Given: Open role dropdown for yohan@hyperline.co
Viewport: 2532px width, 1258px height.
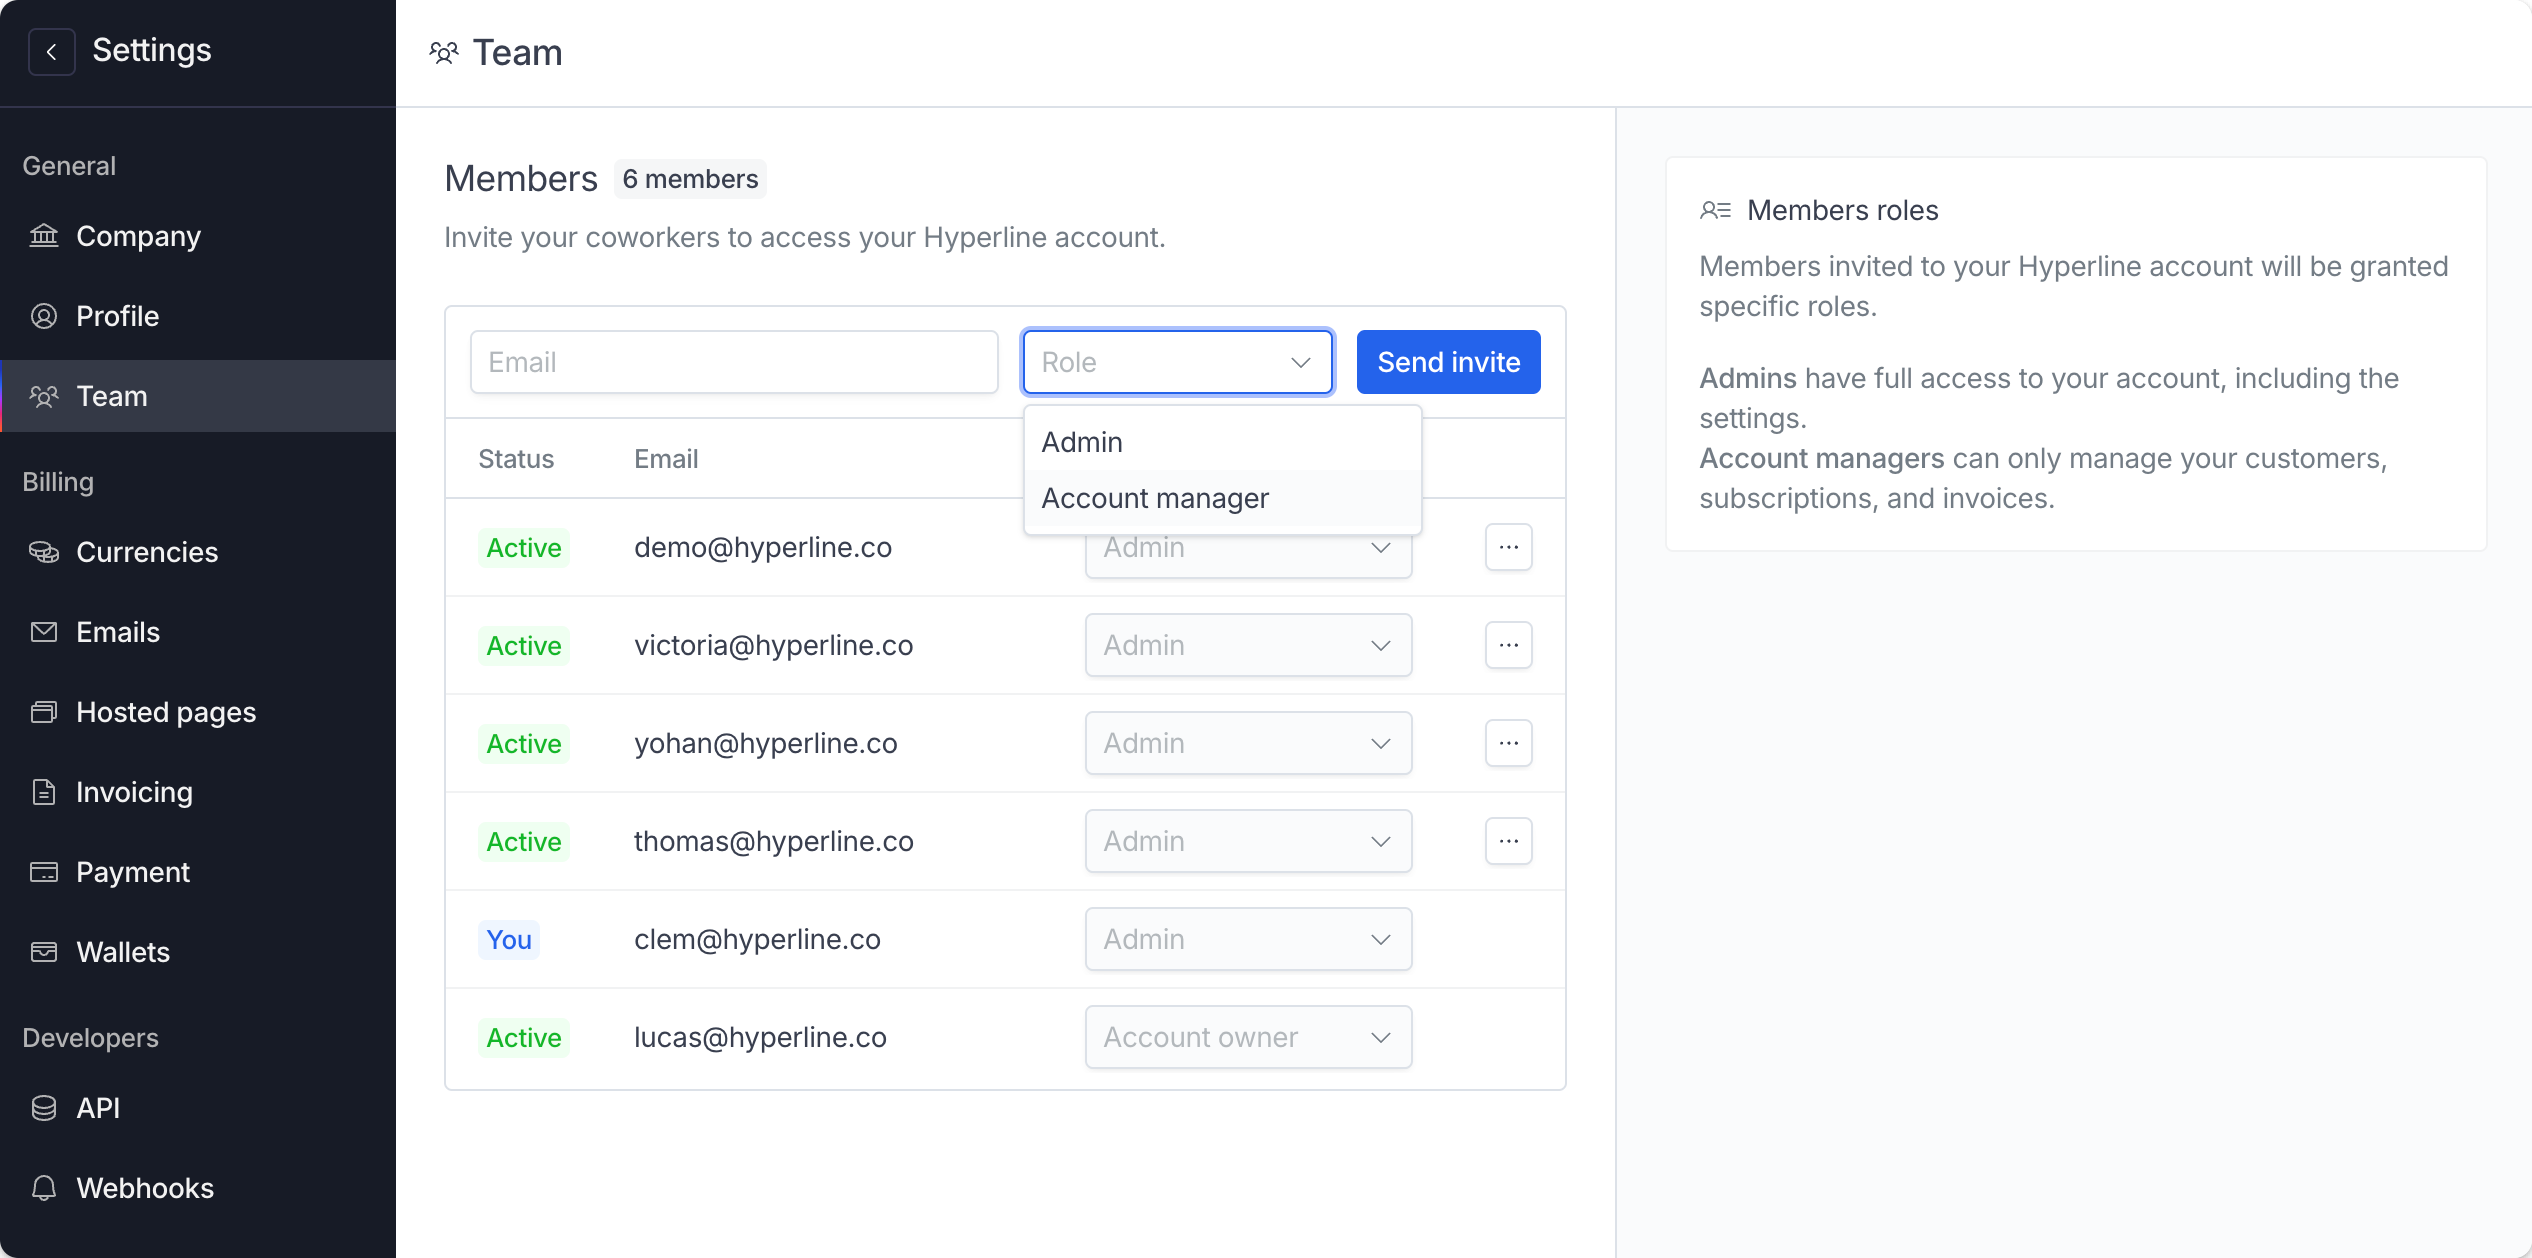Looking at the screenshot, I should point(1248,743).
